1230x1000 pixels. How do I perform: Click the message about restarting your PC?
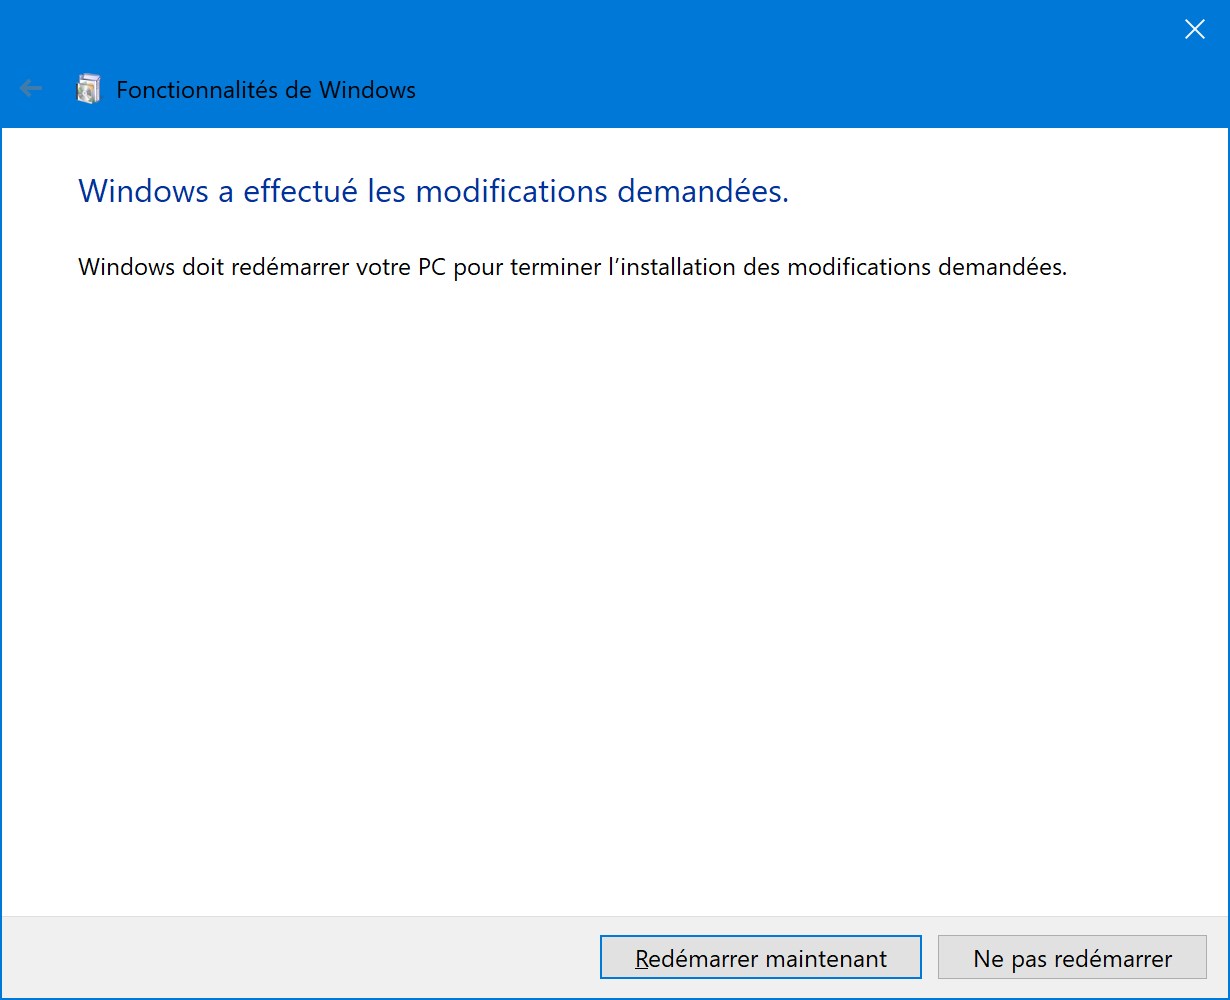(573, 268)
